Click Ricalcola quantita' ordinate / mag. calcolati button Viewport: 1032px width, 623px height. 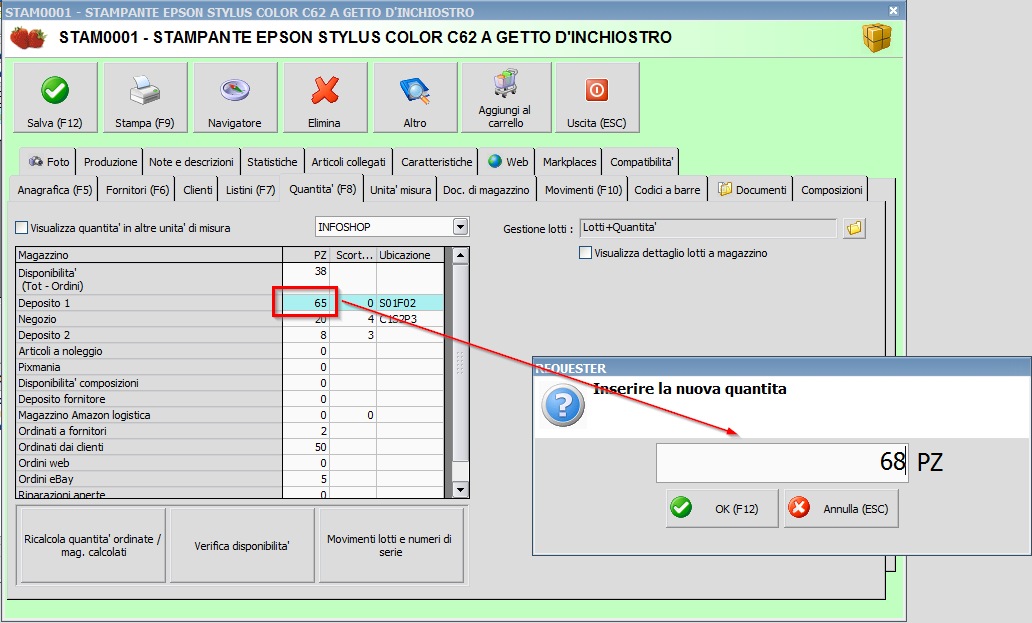tap(93, 545)
